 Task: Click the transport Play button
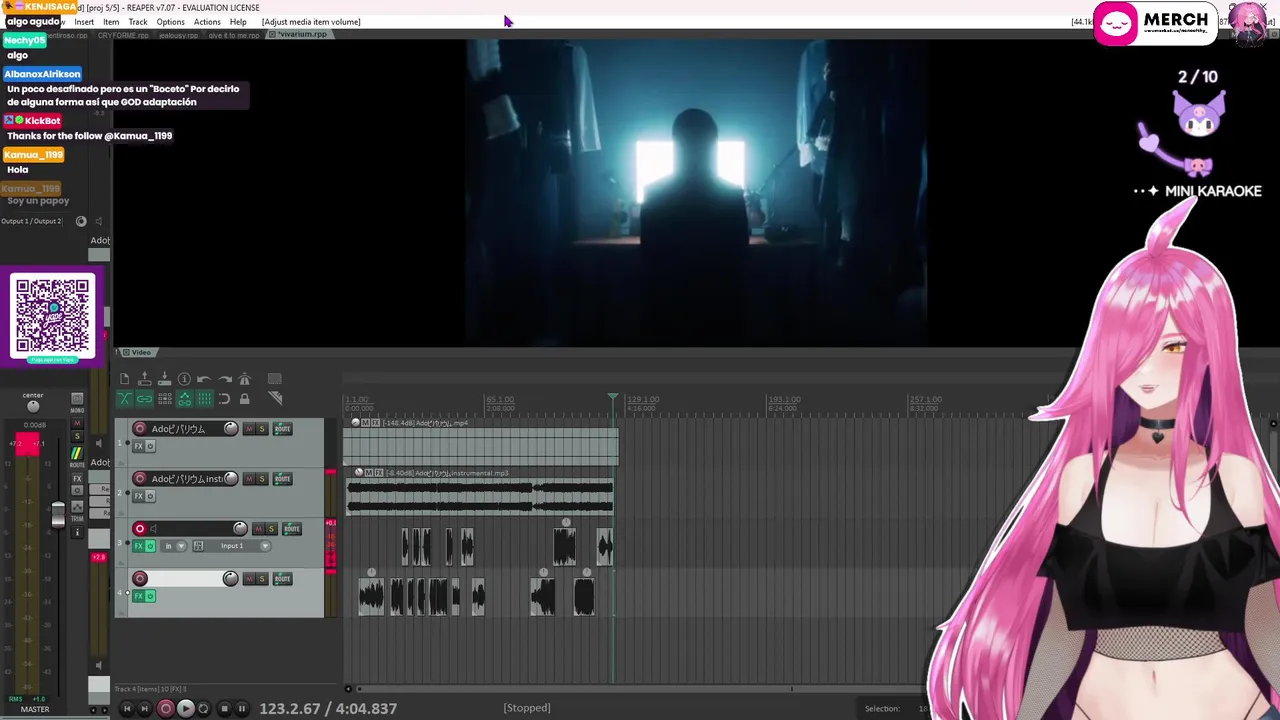click(x=185, y=708)
